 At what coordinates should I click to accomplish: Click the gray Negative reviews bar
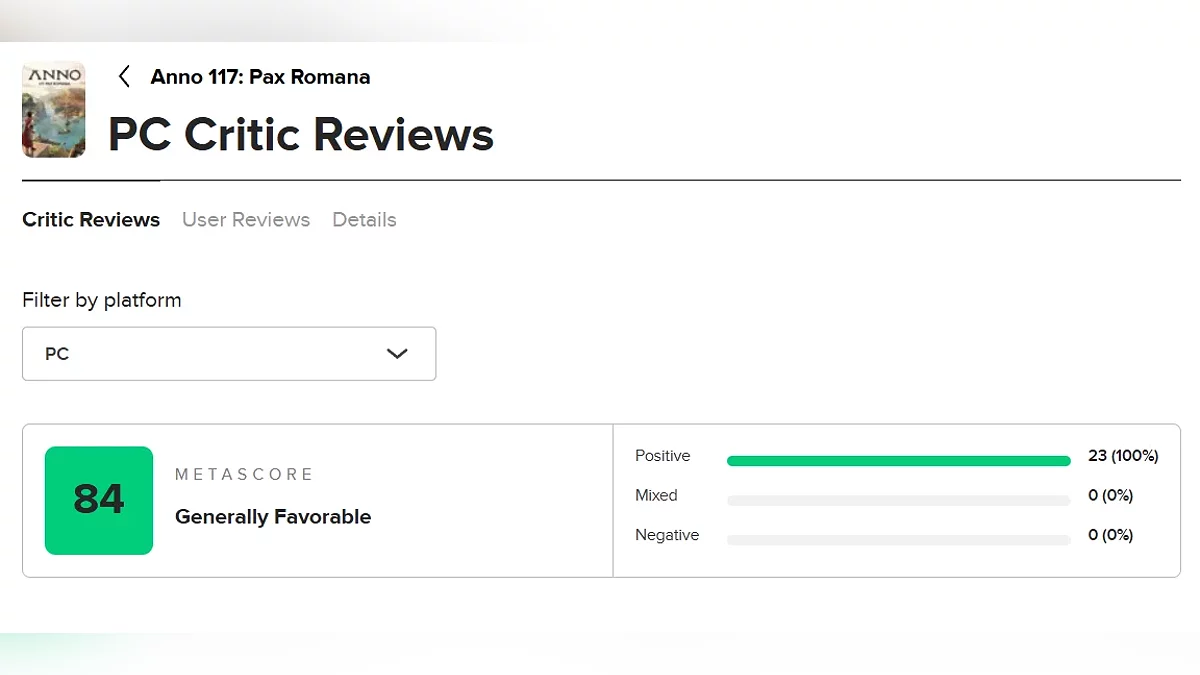point(898,540)
